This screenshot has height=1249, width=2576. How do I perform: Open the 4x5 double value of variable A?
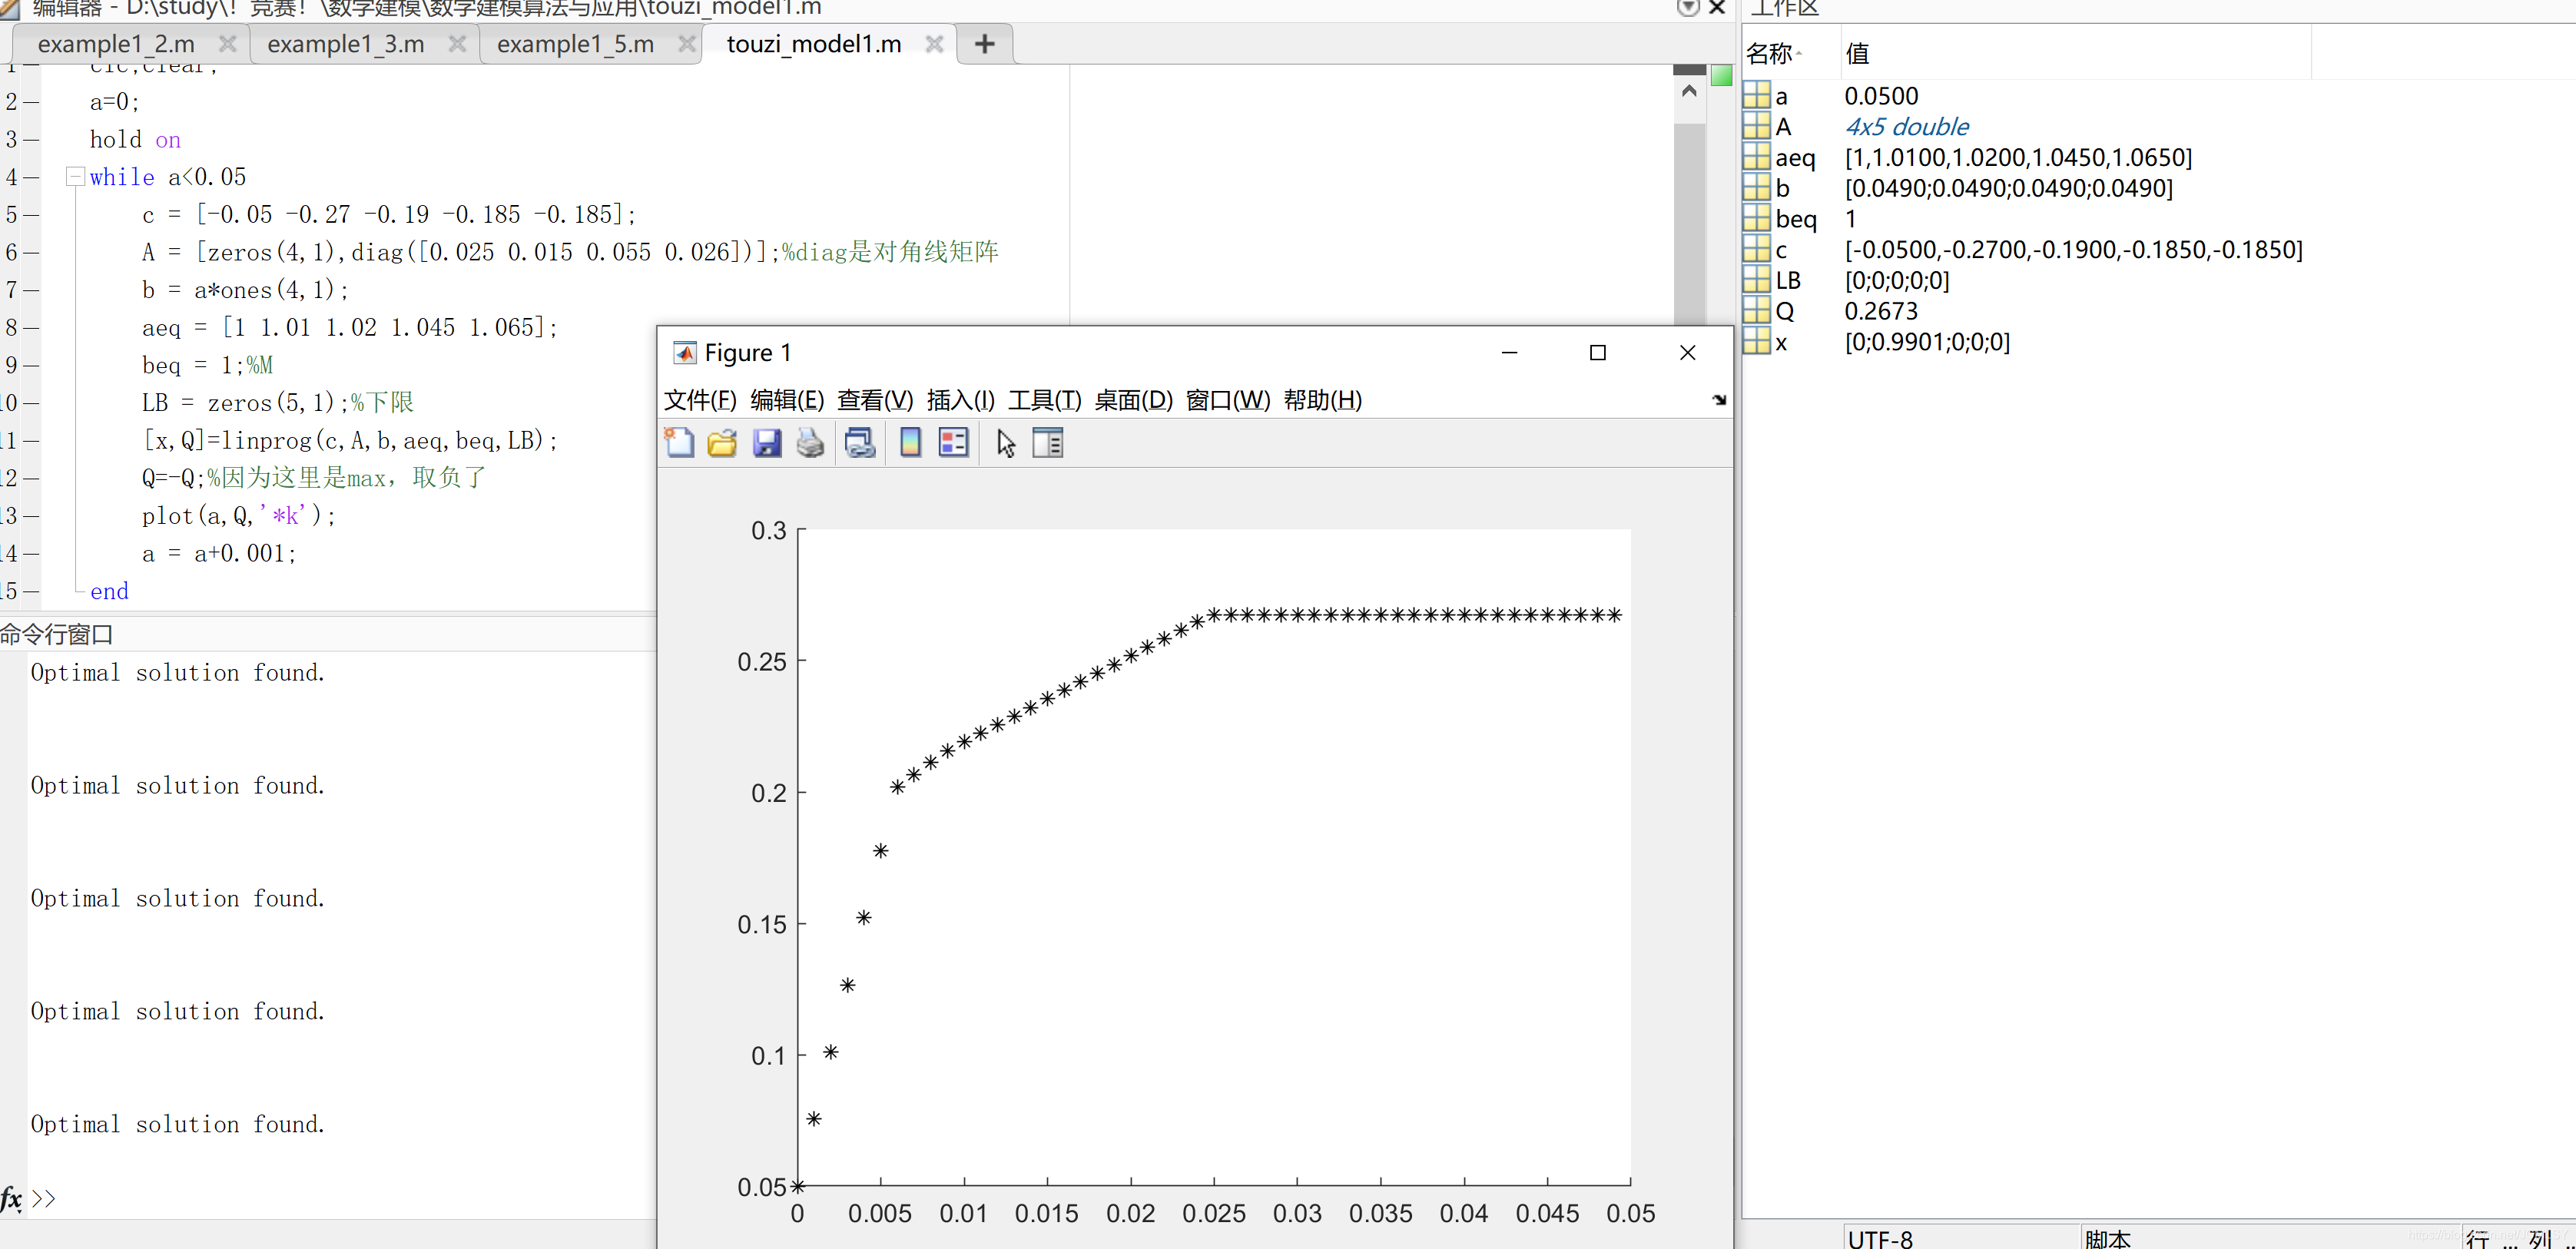(1906, 127)
